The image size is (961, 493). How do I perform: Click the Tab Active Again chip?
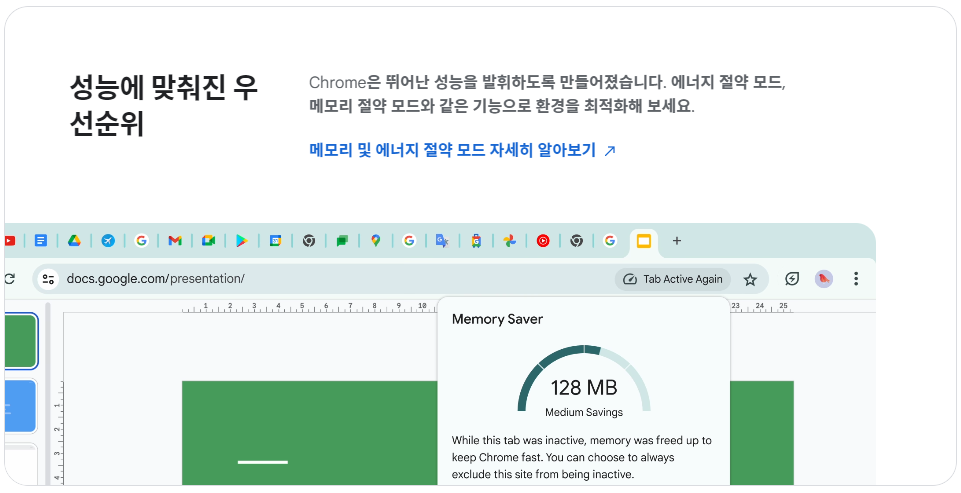(x=673, y=279)
